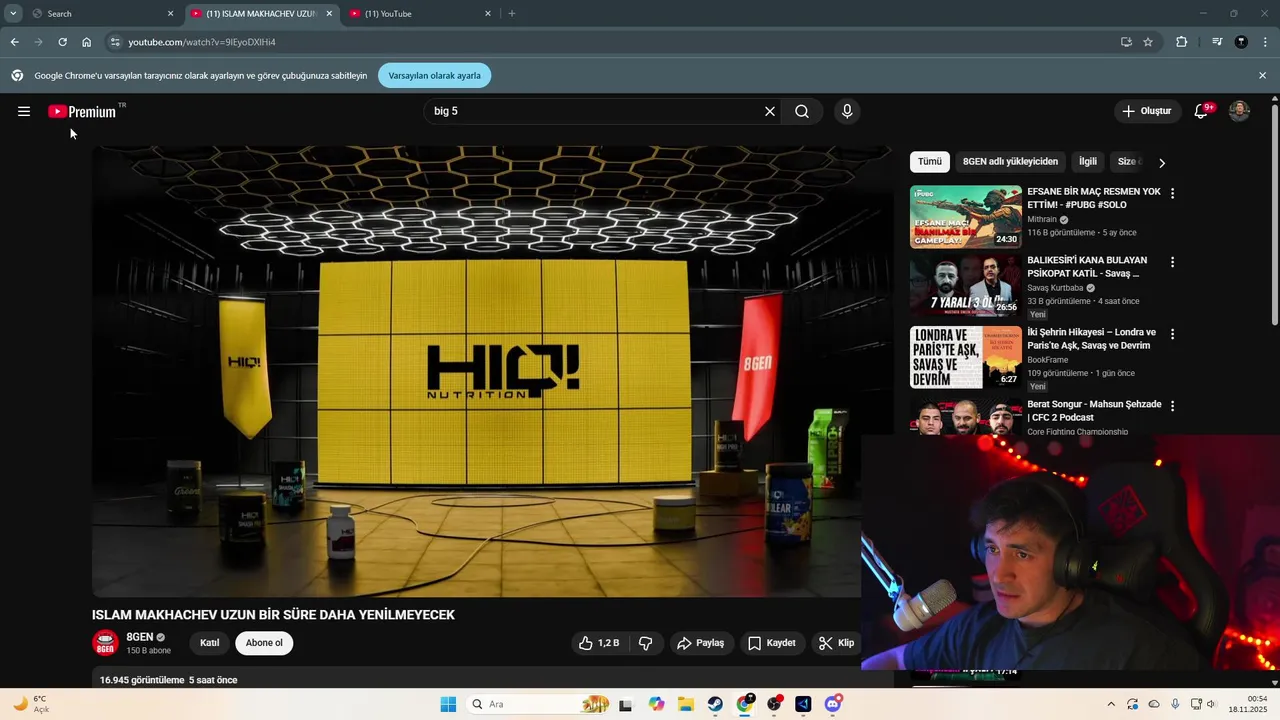Select the 8GEN adlı yükleyiciden chip
The width and height of the screenshot is (1280, 720).
[1010, 162]
